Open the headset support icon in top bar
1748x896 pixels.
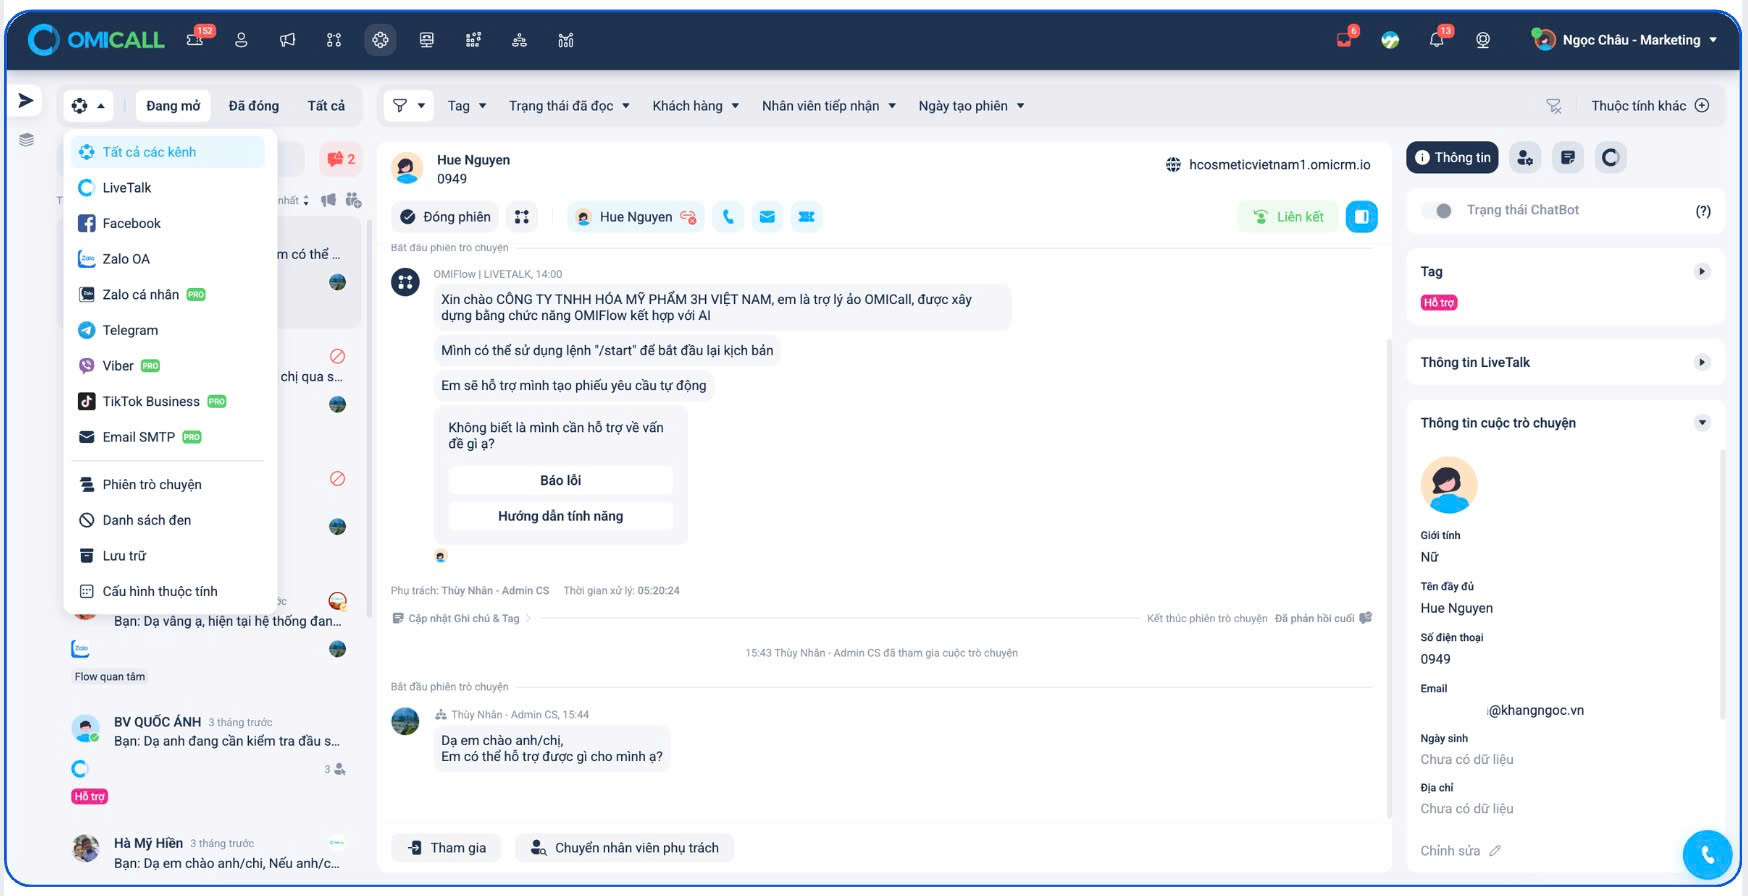[x=1483, y=40]
